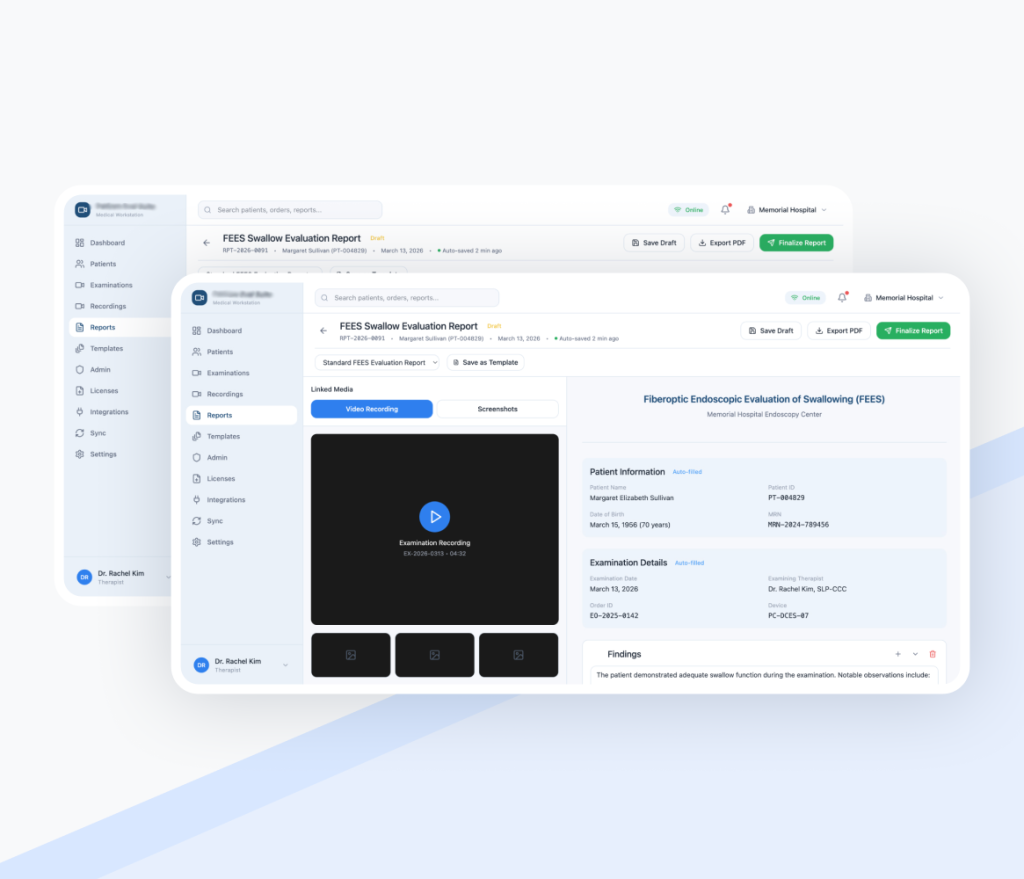The image size is (1024, 879).
Task: Click back arrow beside front report title
Action: pyautogui.click(x=323, y=330)
